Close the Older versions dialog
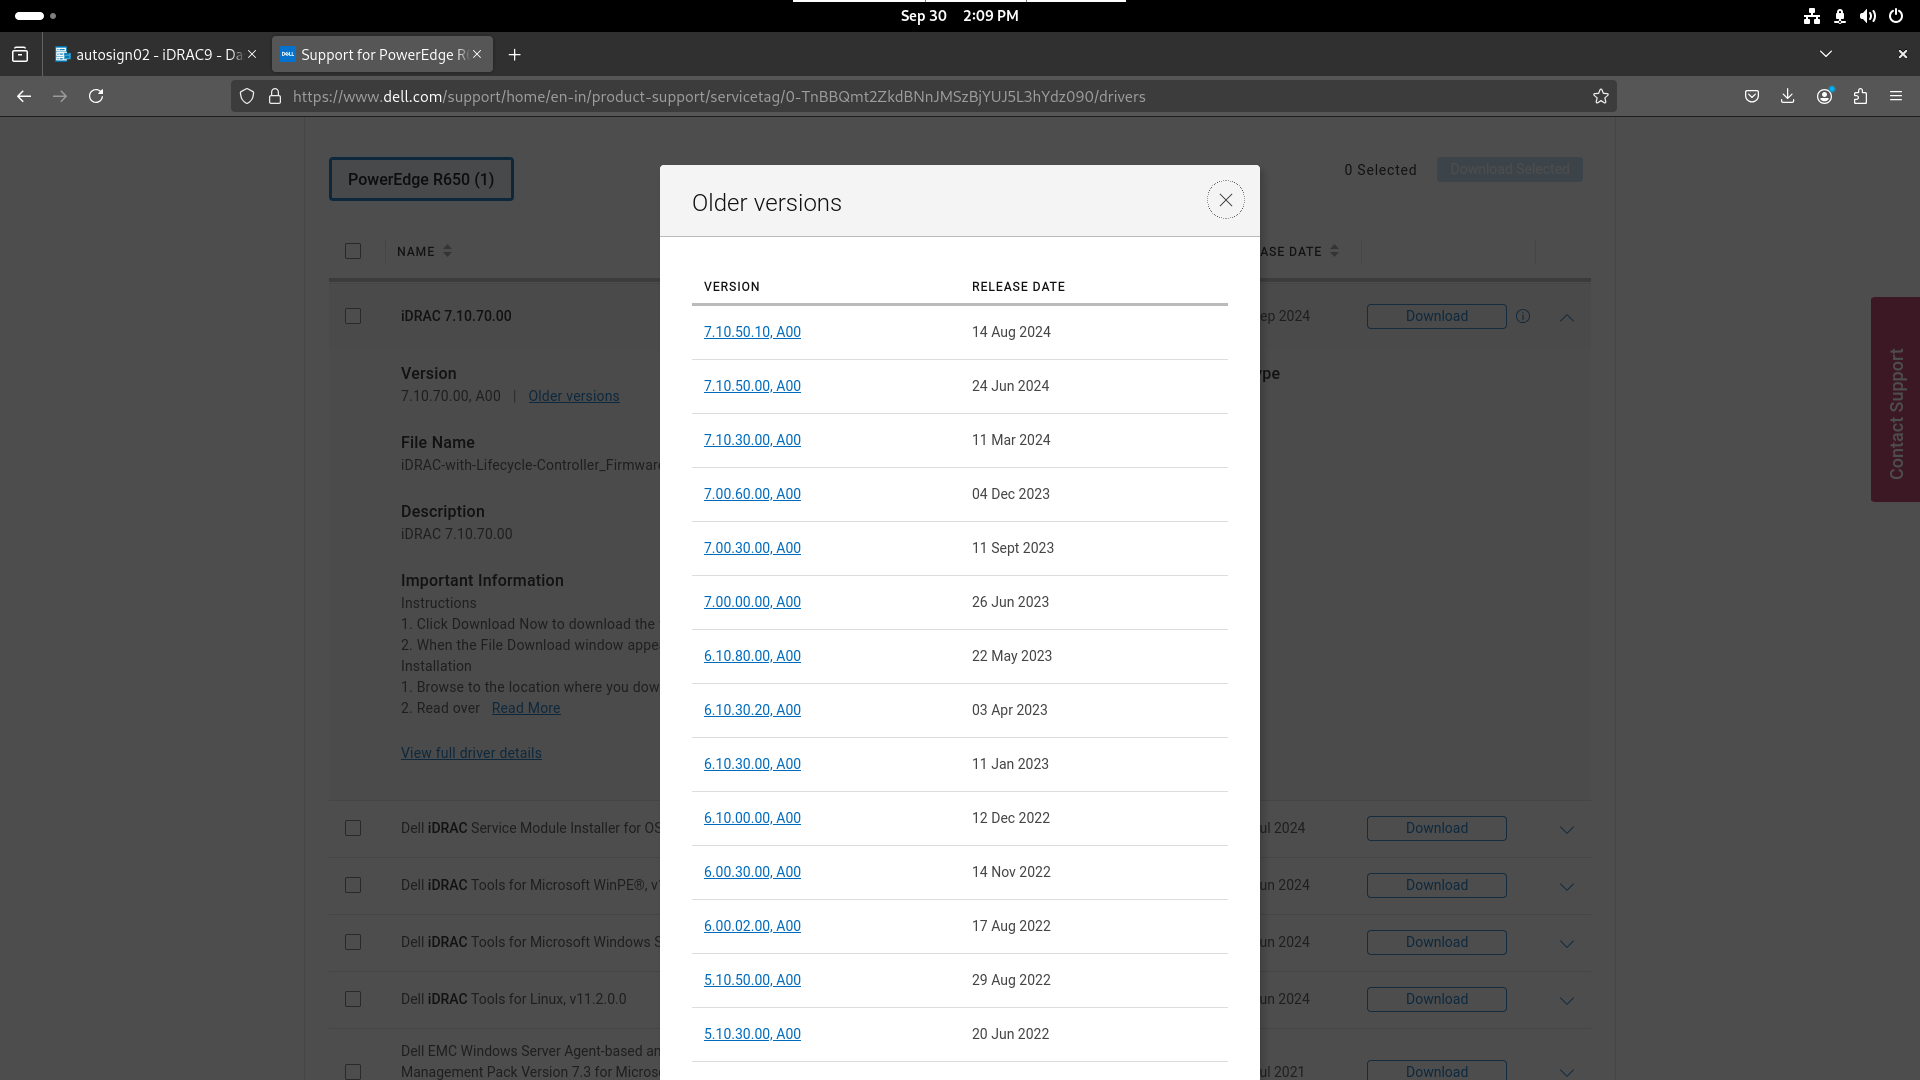 coord(1225,200)
